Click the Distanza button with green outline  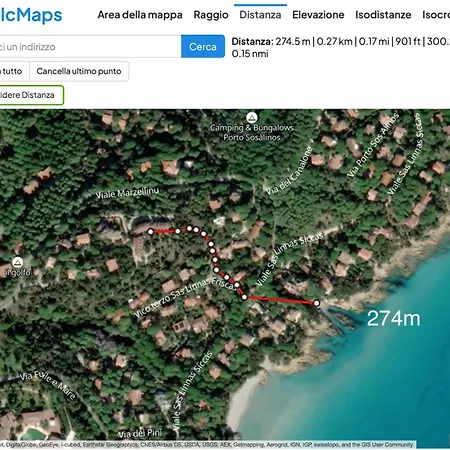coord(31,95)
